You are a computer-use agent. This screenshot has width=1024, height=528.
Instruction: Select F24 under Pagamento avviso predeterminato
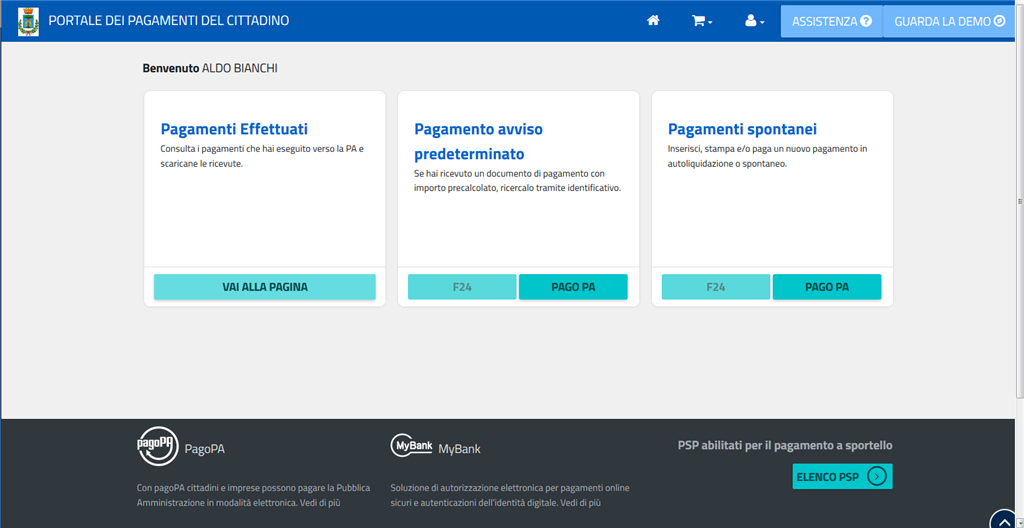(x=462, y=287)
